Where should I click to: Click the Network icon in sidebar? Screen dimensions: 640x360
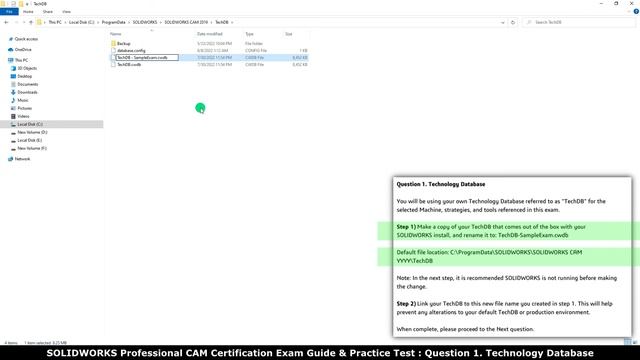click(x=11, y=159)
